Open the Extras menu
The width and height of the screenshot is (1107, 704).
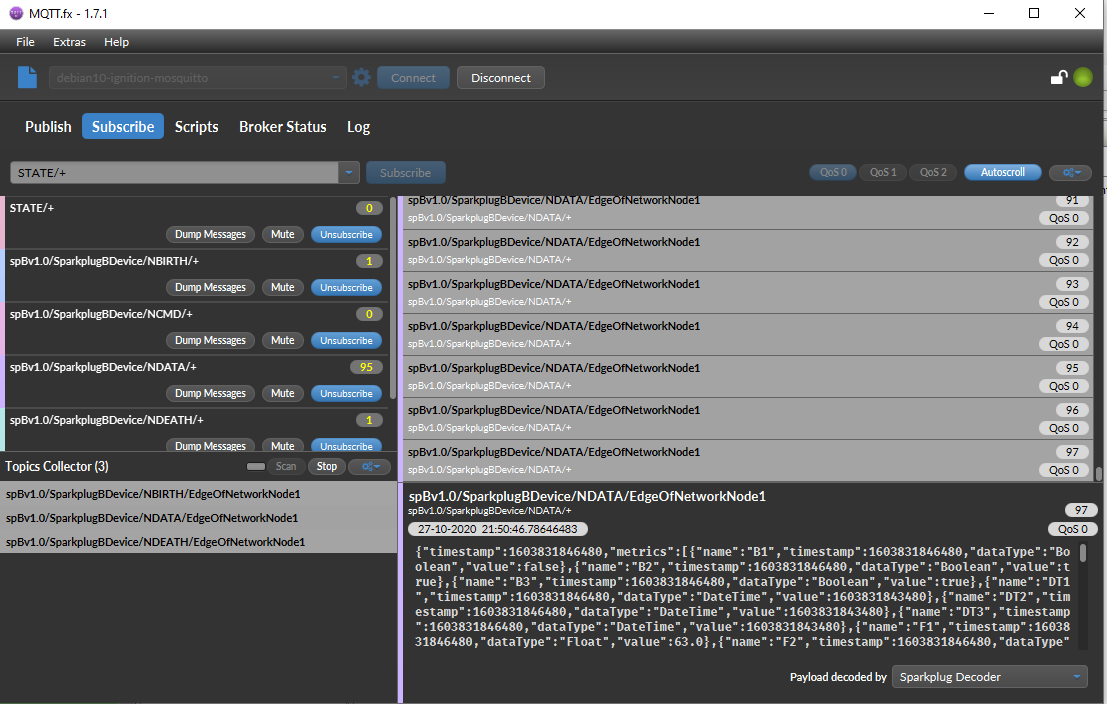click(x=69, y=42)
